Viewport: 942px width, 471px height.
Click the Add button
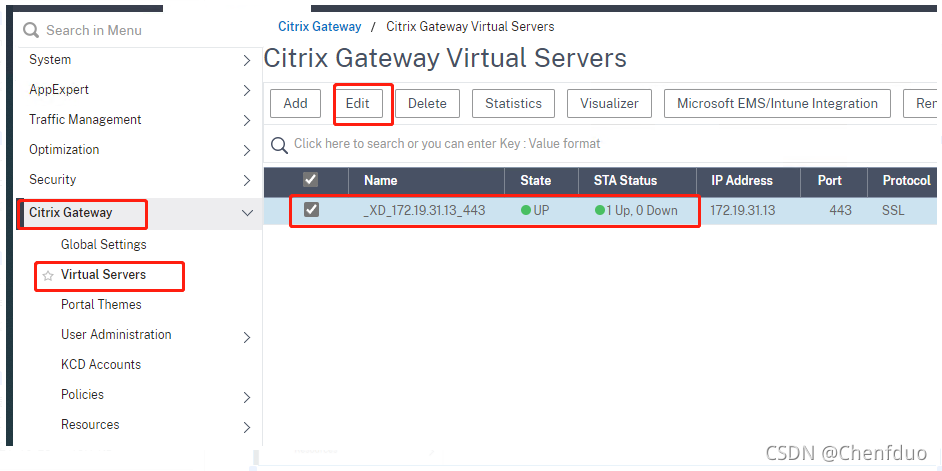(x=295, y=103)
